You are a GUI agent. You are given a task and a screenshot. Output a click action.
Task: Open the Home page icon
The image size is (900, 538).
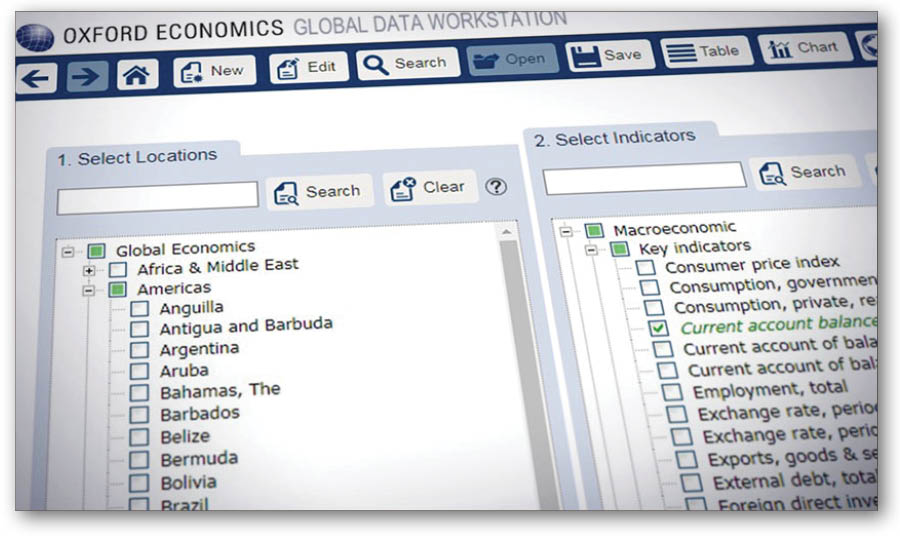[137, 74]
